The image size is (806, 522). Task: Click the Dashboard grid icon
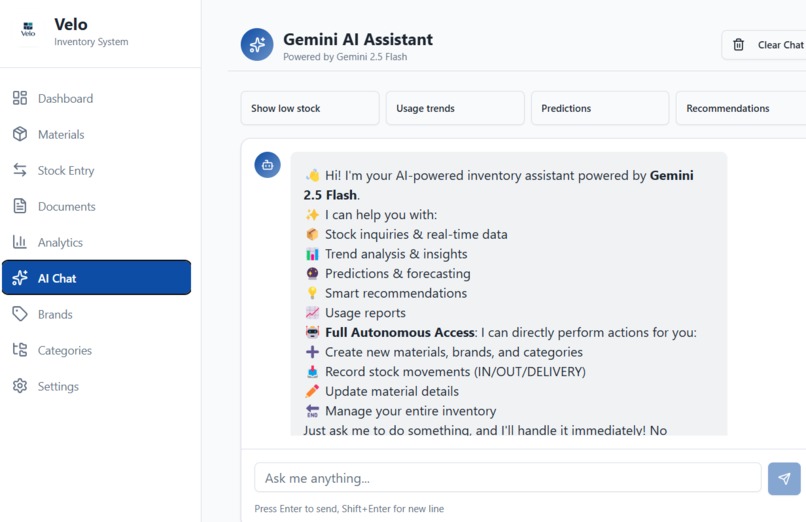[20, 98]
